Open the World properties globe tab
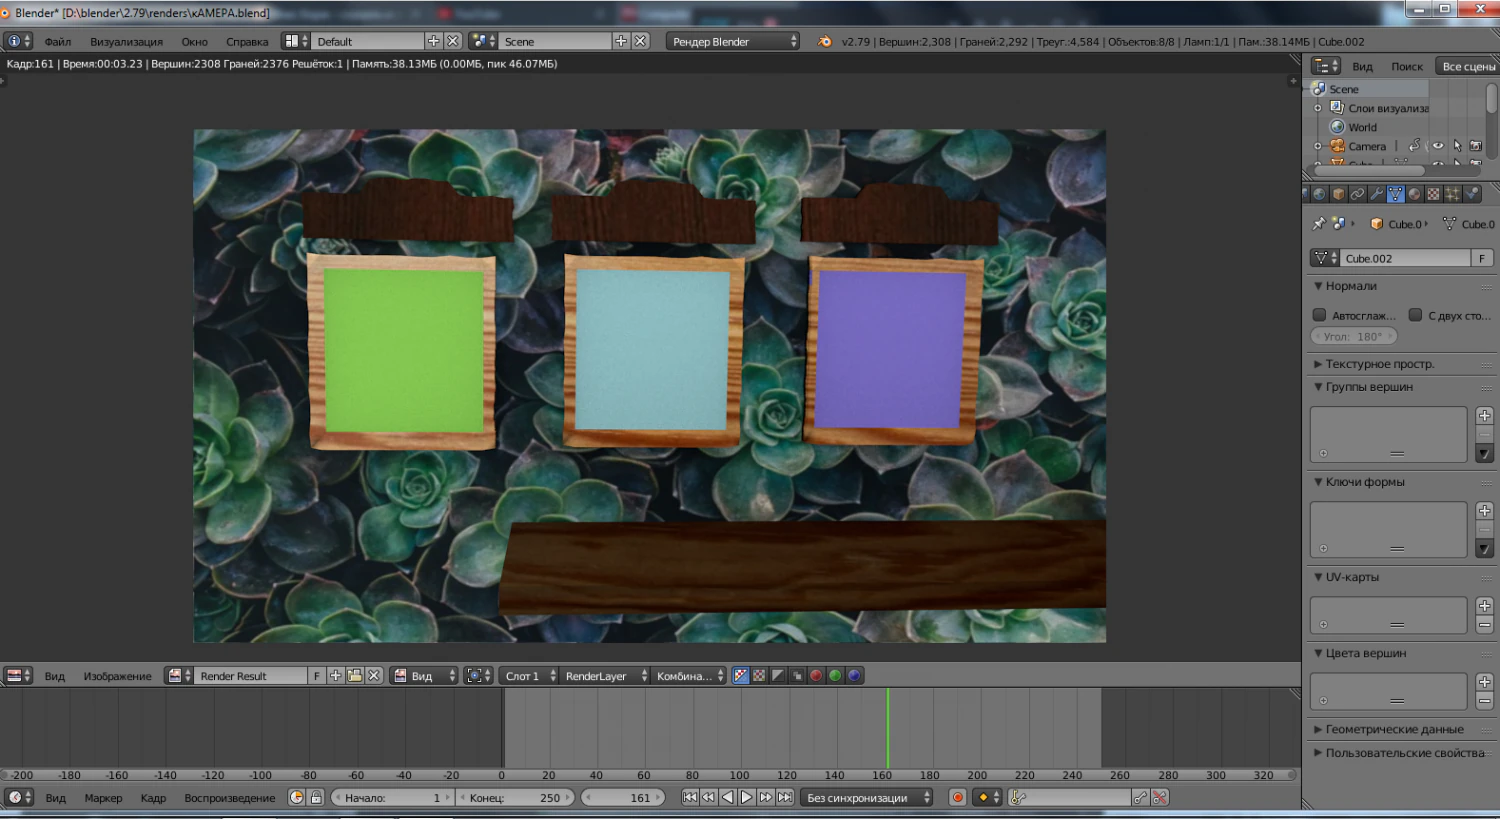1500x819 pixels. pyautogui.click(x=1319, y=194)
